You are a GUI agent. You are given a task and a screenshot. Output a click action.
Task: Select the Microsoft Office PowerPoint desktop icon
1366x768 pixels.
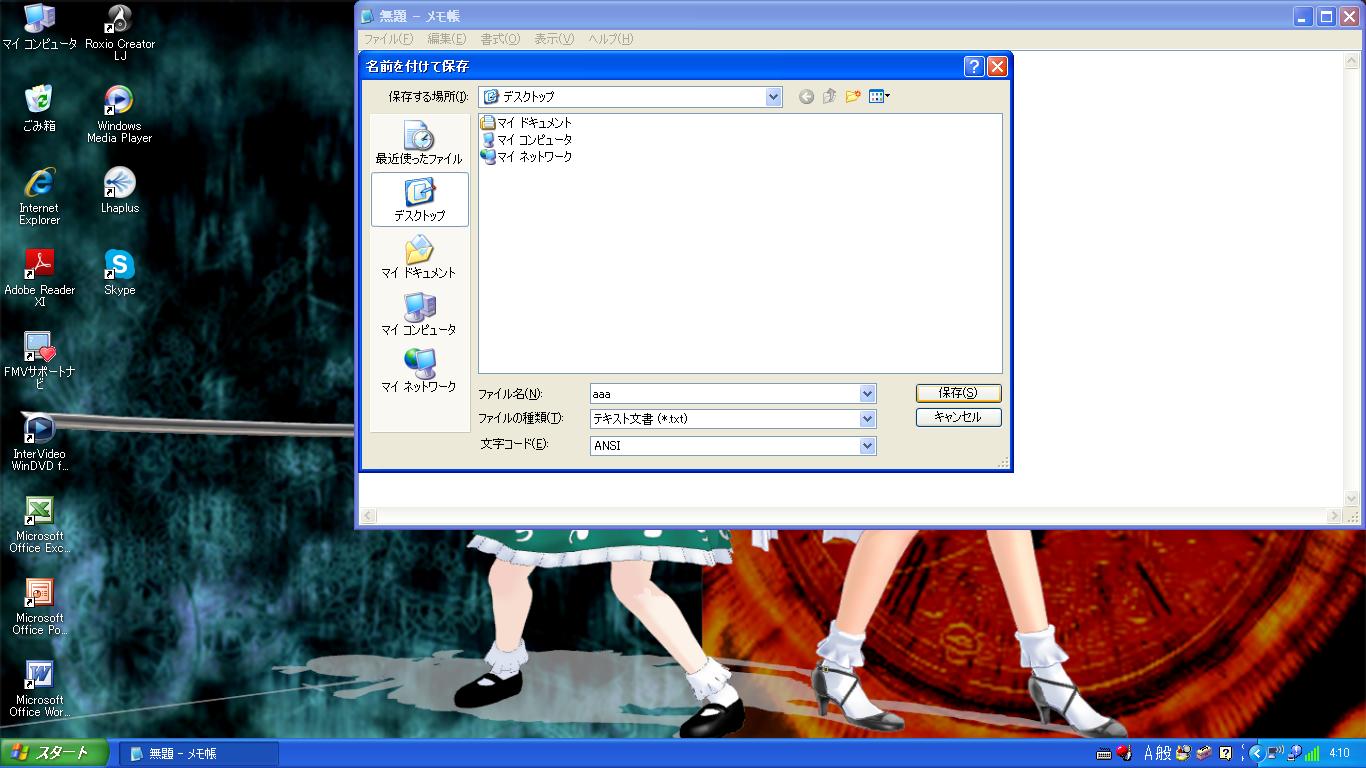click(x=39, y=606)
